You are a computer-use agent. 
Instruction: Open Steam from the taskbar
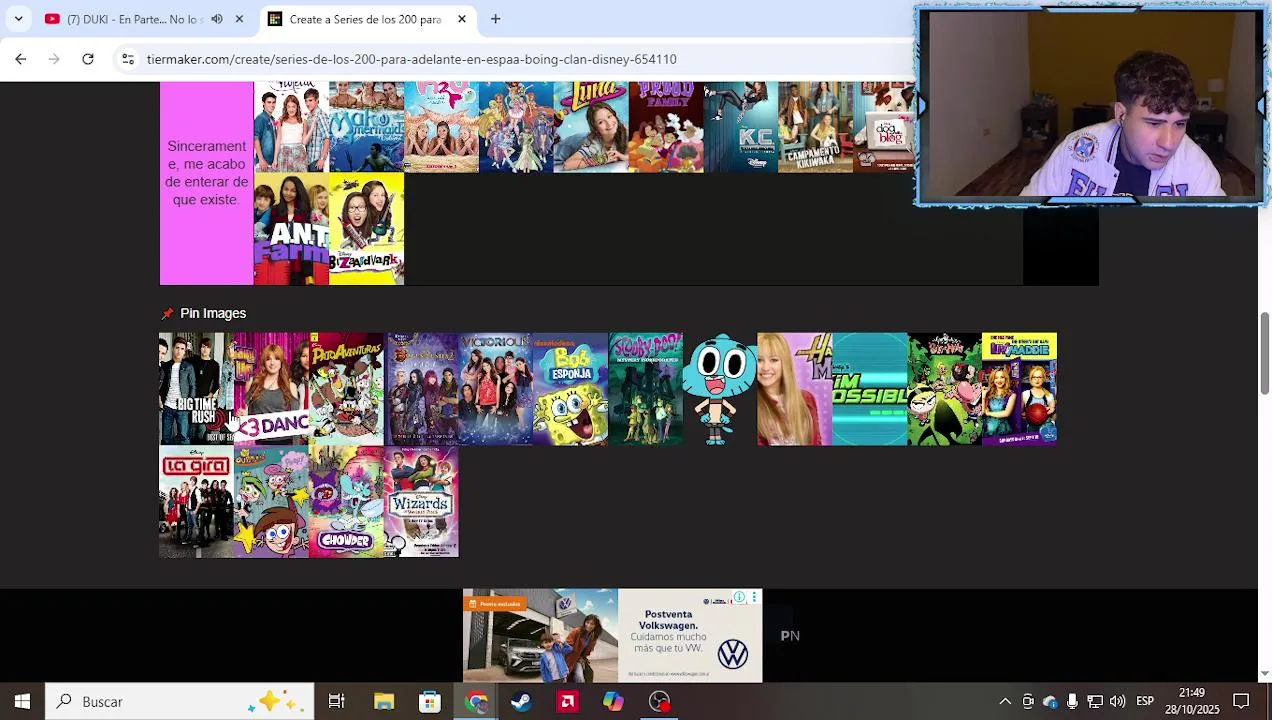click(x=521, y=701)
